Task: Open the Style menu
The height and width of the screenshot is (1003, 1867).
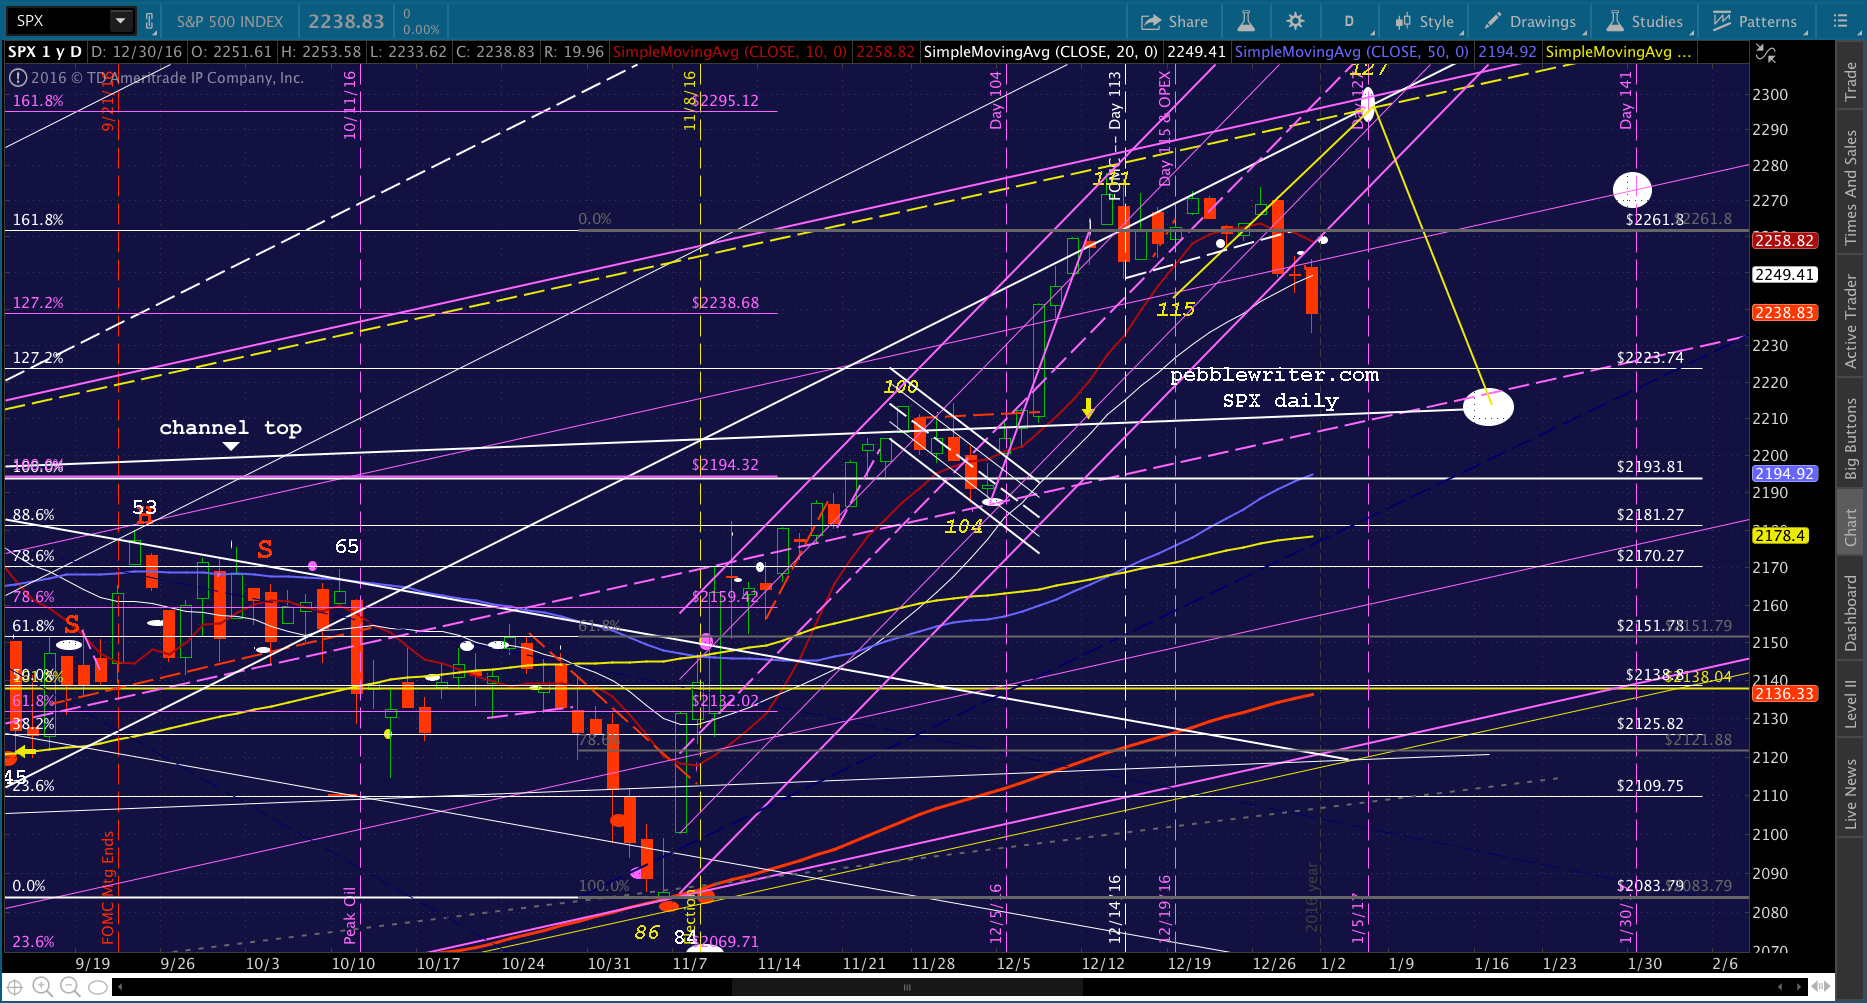Action: 1425,21
